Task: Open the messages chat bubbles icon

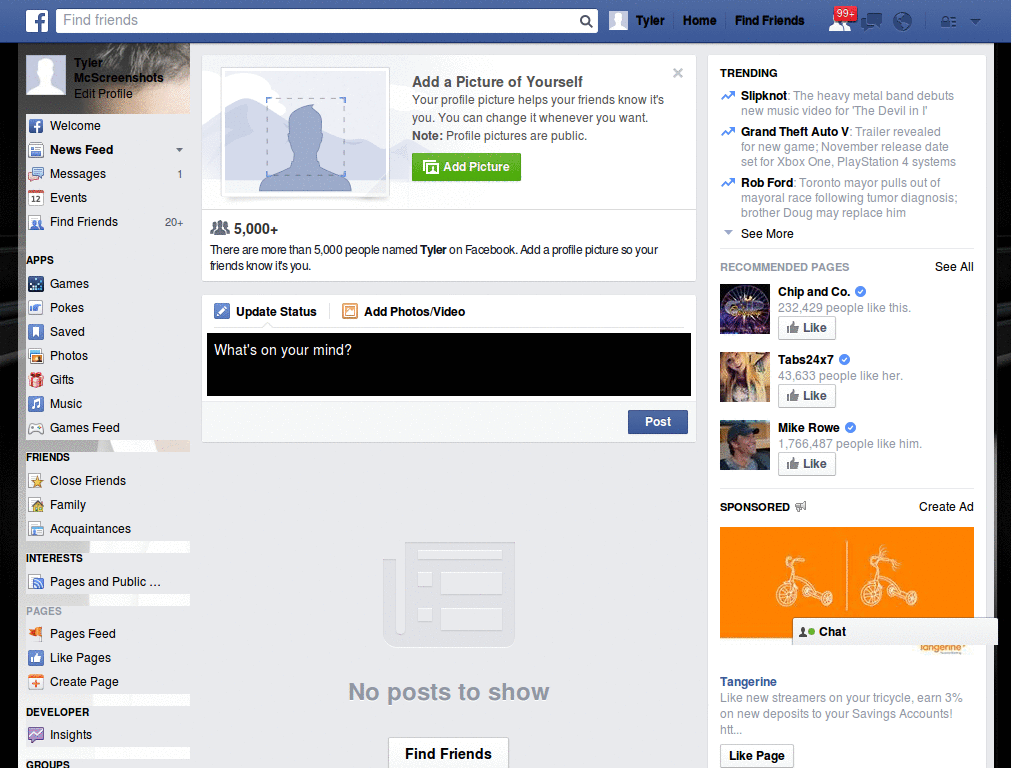Action: pos(871,22)
